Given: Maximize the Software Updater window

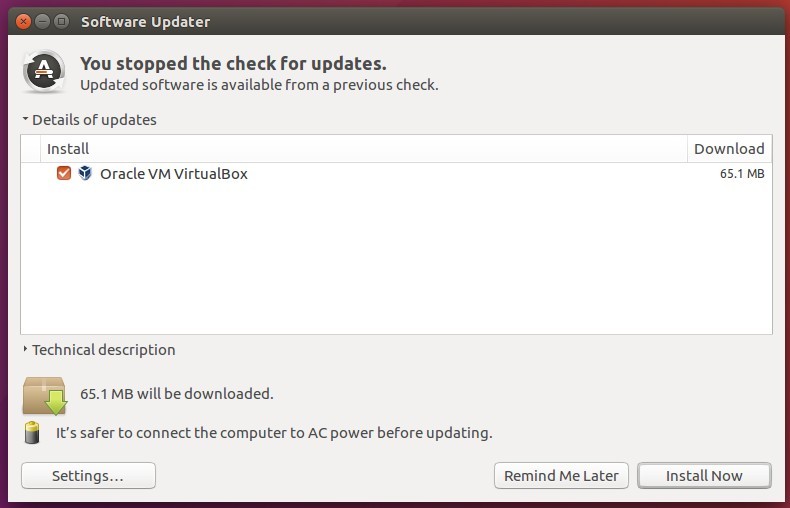Looking at the screenshot, I should point(61,21).
